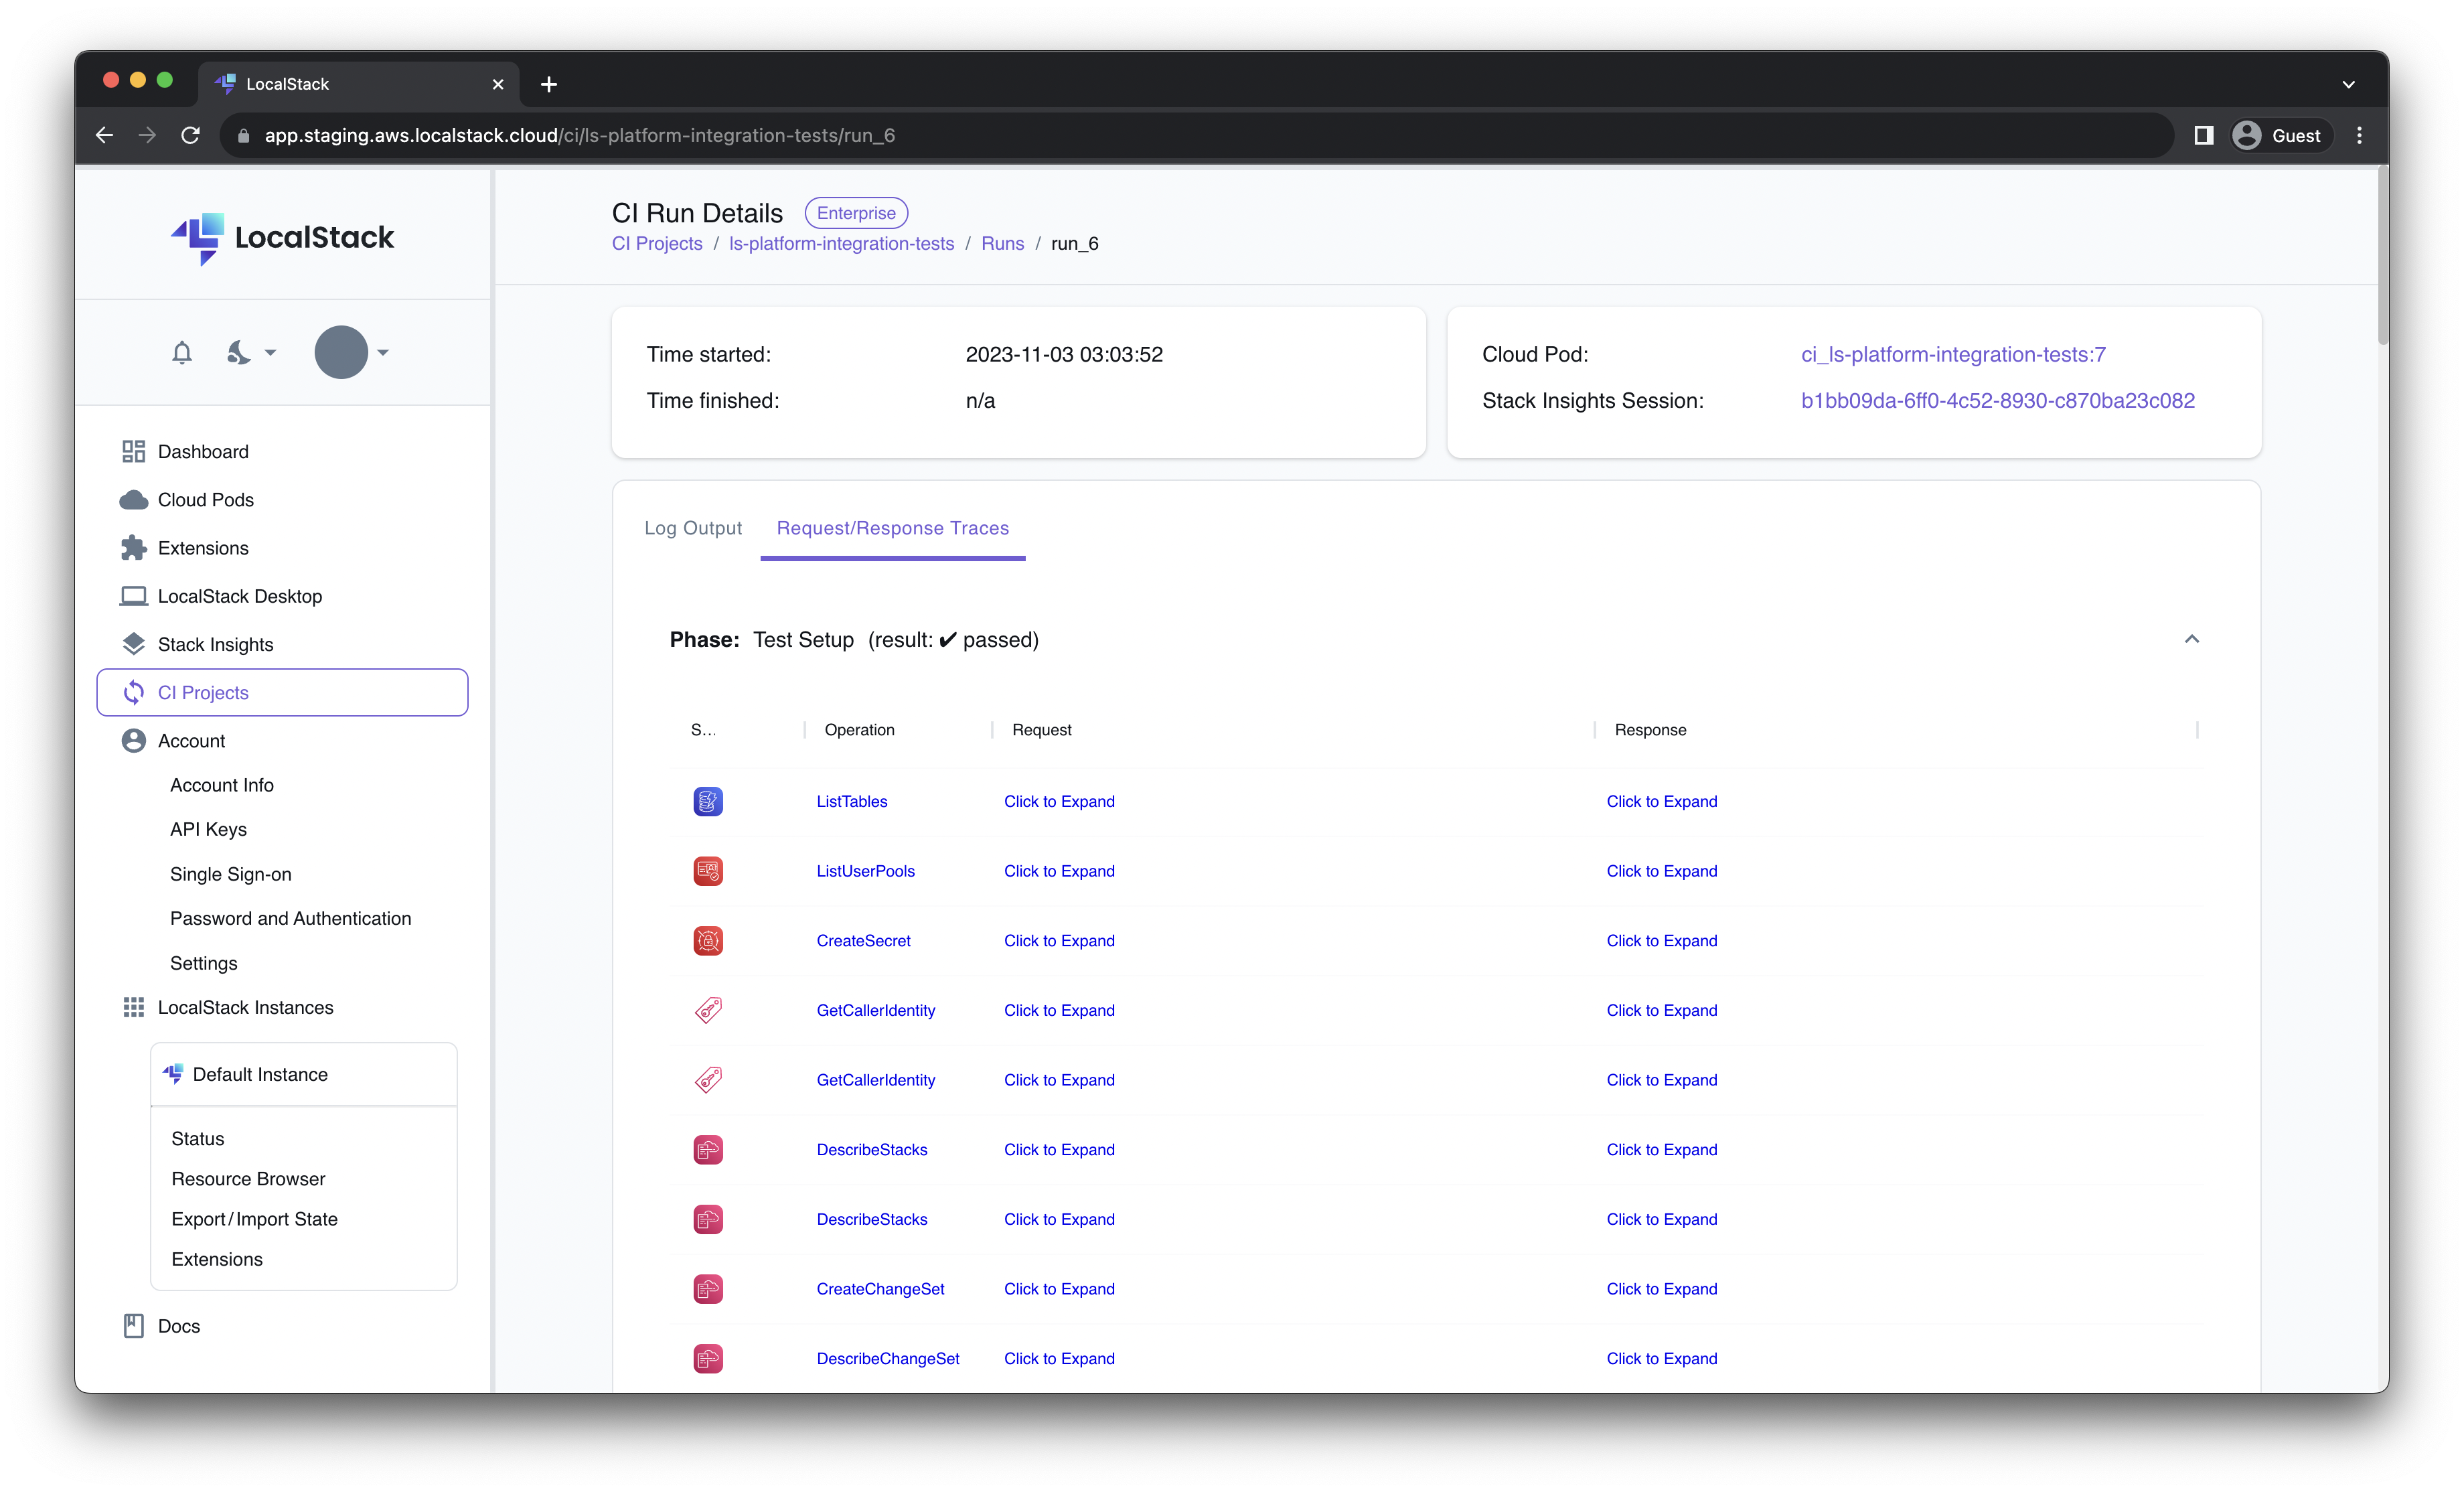Open the Stack Insights session ID link
2464x1492 pixels.
1997,400
